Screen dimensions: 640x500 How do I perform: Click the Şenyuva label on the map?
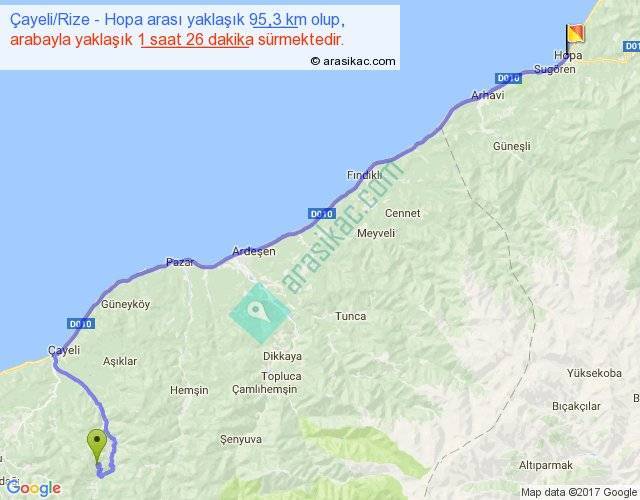point(239,438)
